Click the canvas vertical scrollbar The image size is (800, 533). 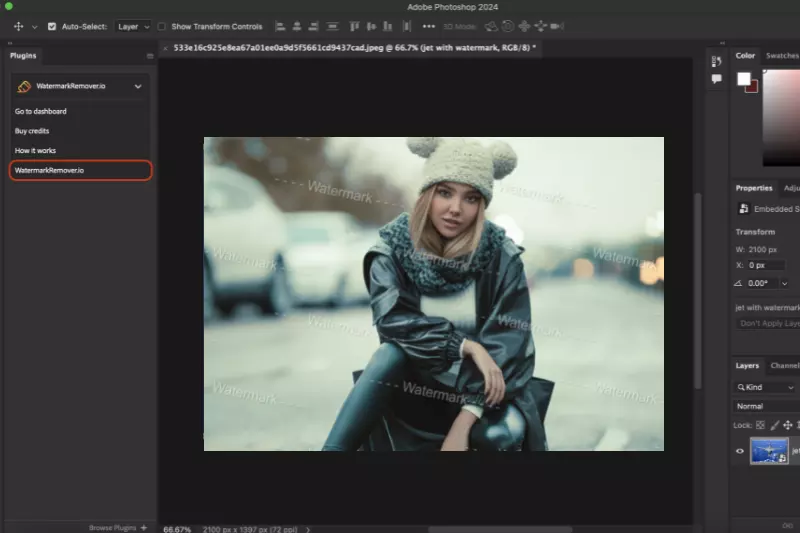click(697, 291)
